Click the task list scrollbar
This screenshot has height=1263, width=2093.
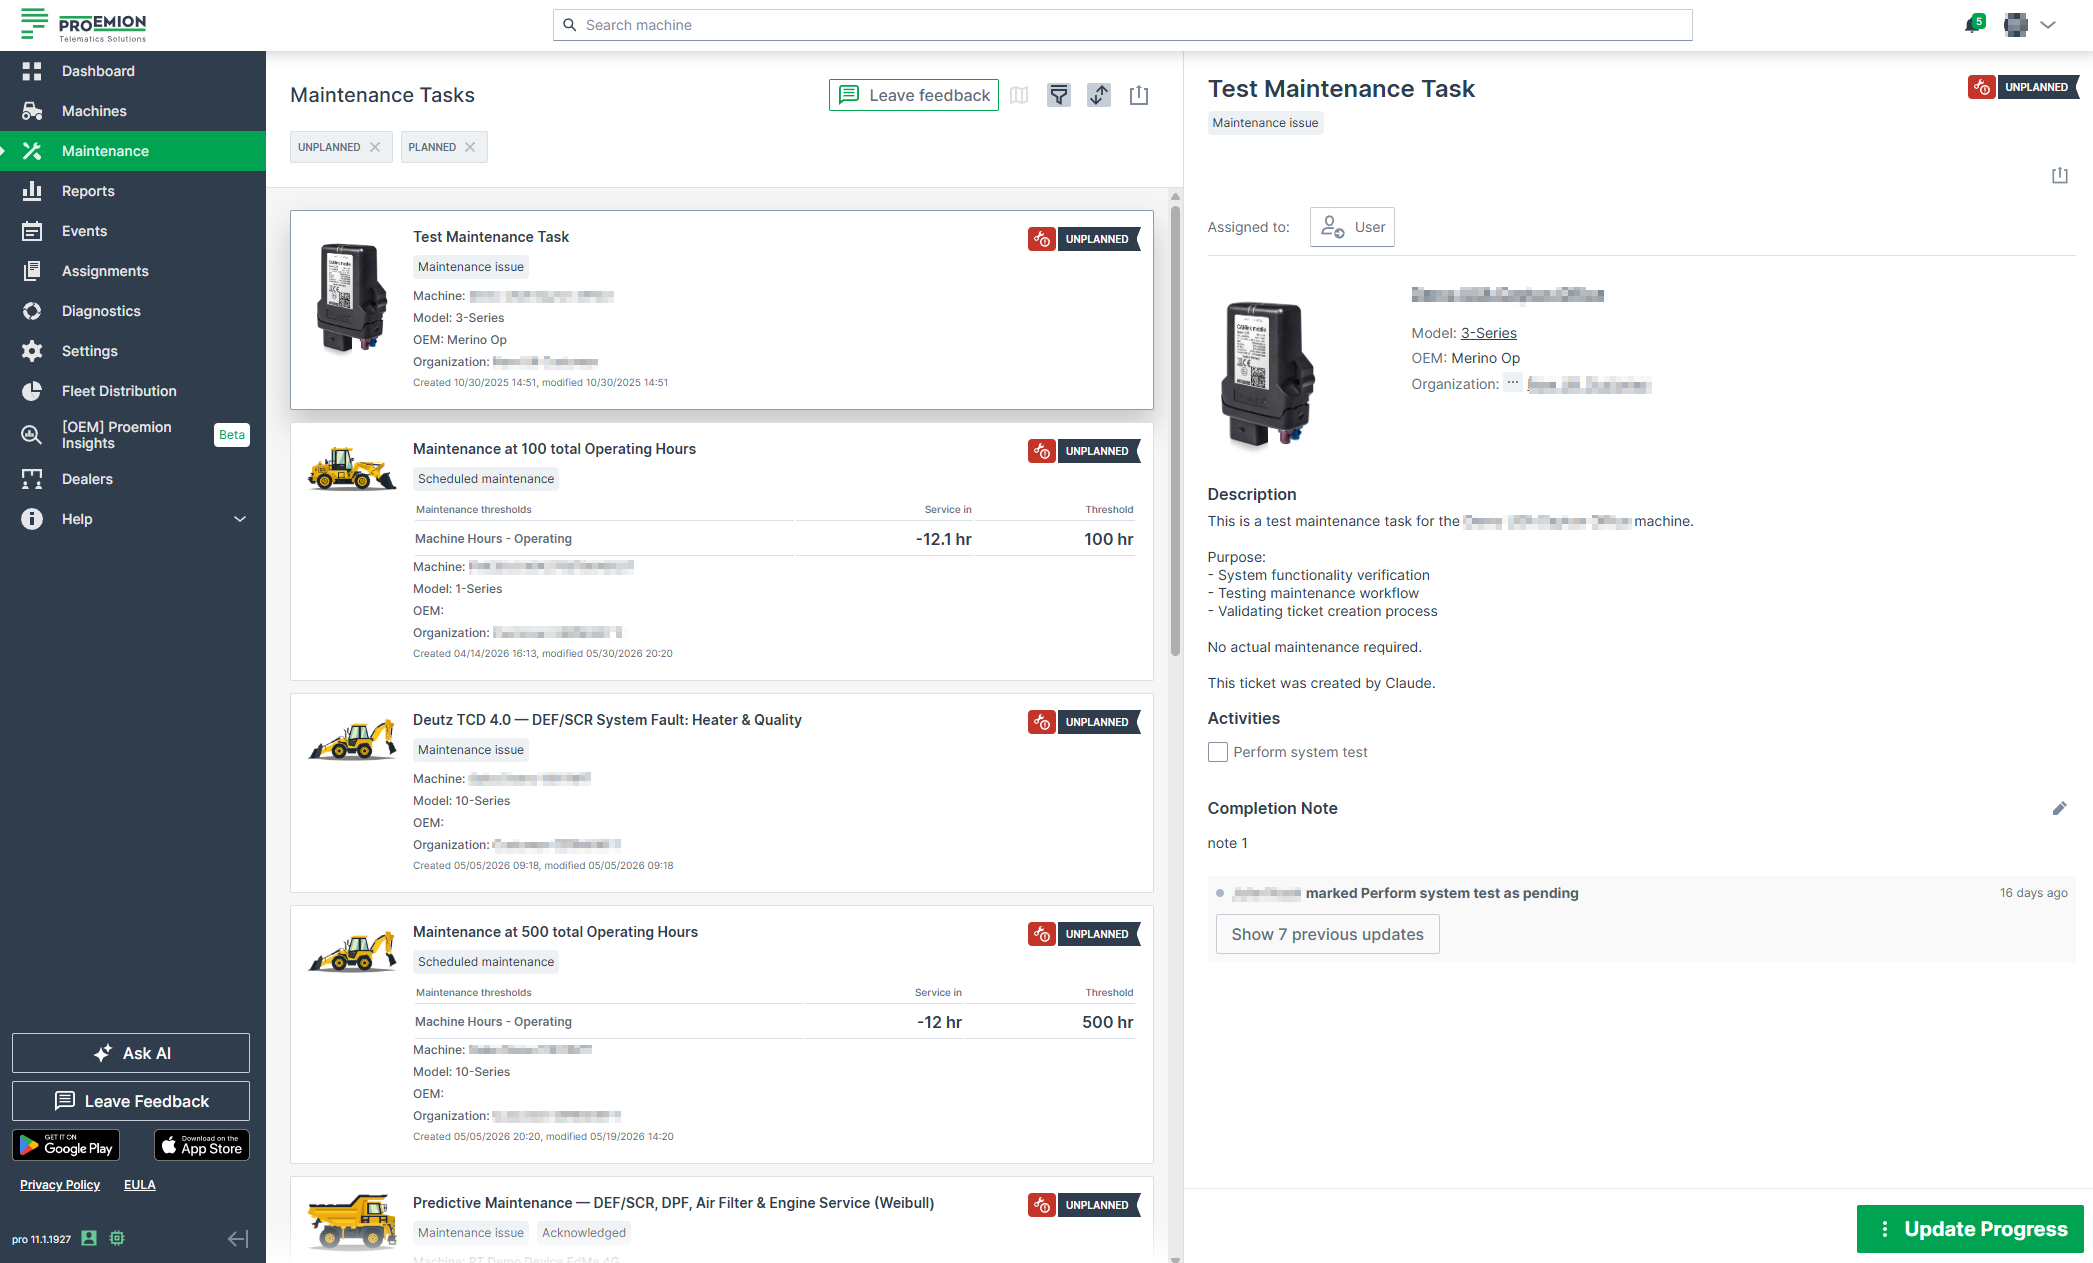click(x=1175, y=430)
